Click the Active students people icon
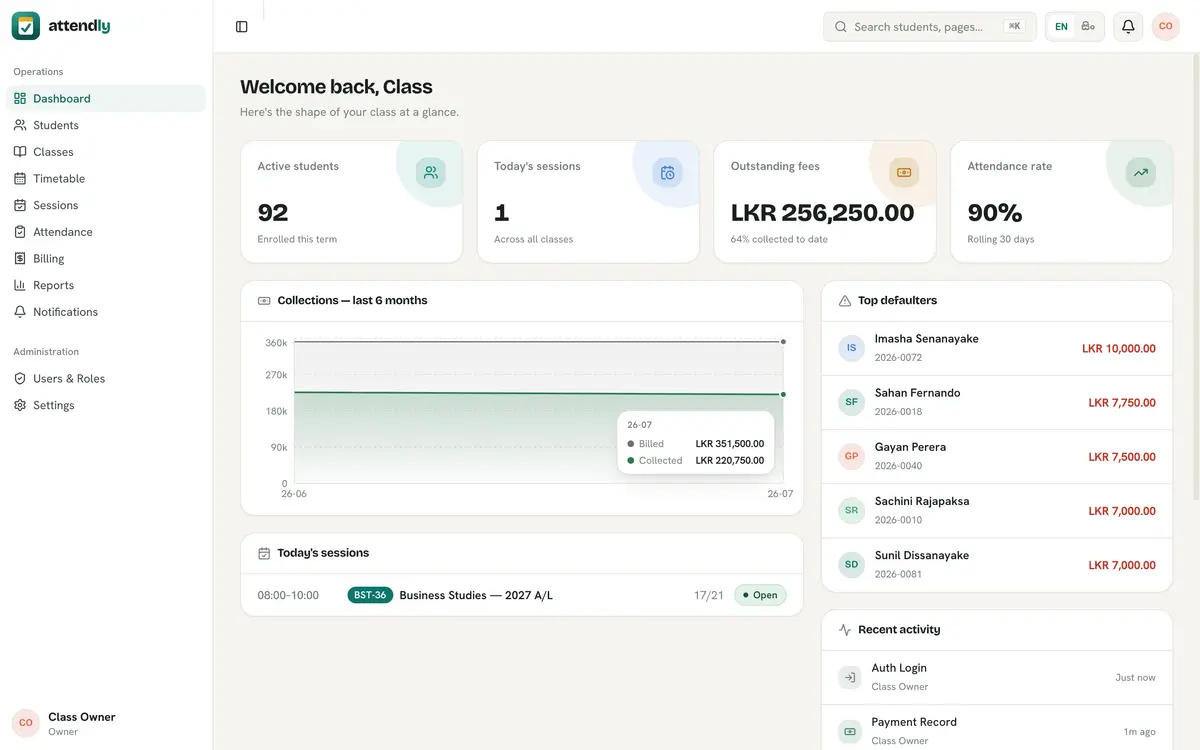1200x750 pixels. tap(431, 172)
